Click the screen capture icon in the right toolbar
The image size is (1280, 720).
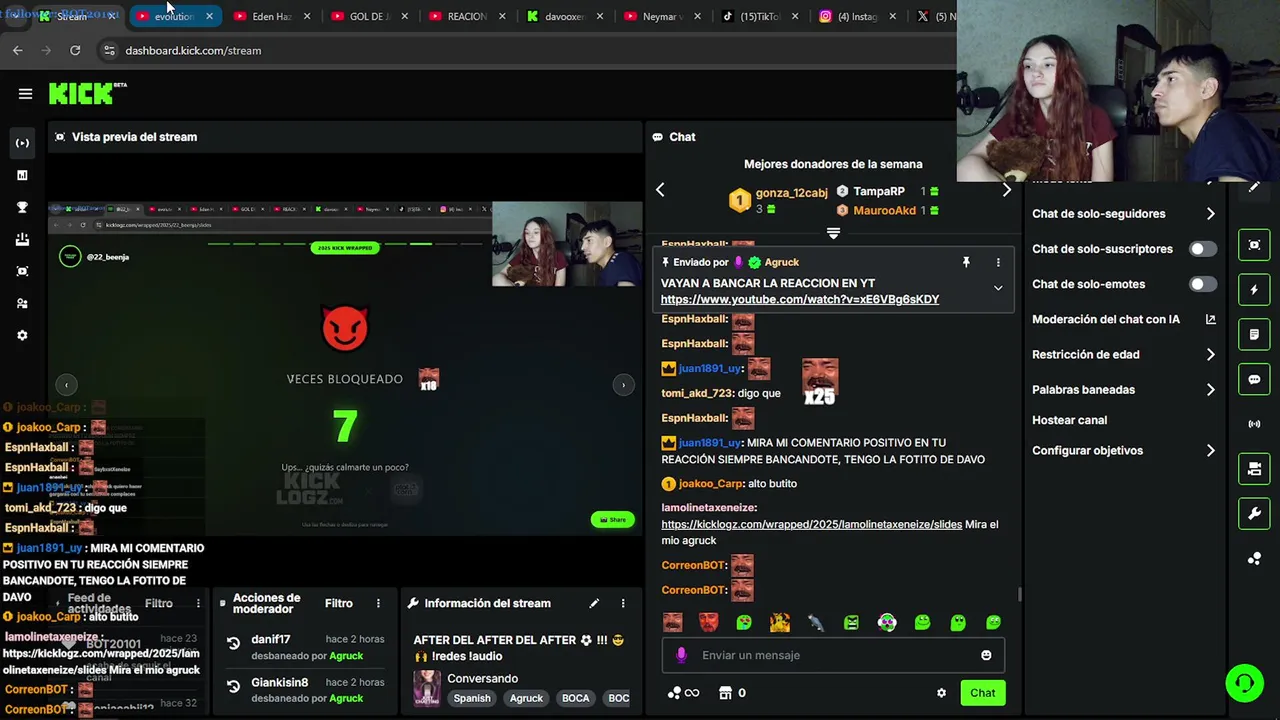coord(1254,245)
